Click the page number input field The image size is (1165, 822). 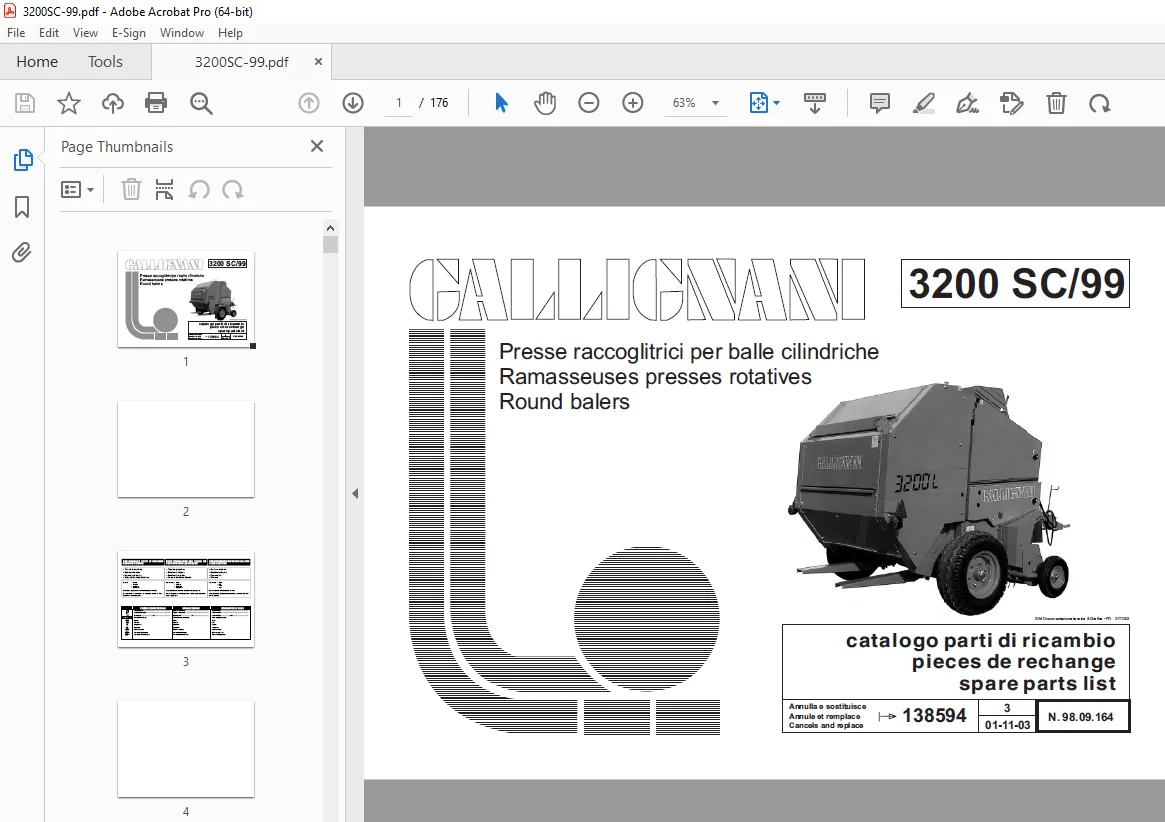(399, 103)
